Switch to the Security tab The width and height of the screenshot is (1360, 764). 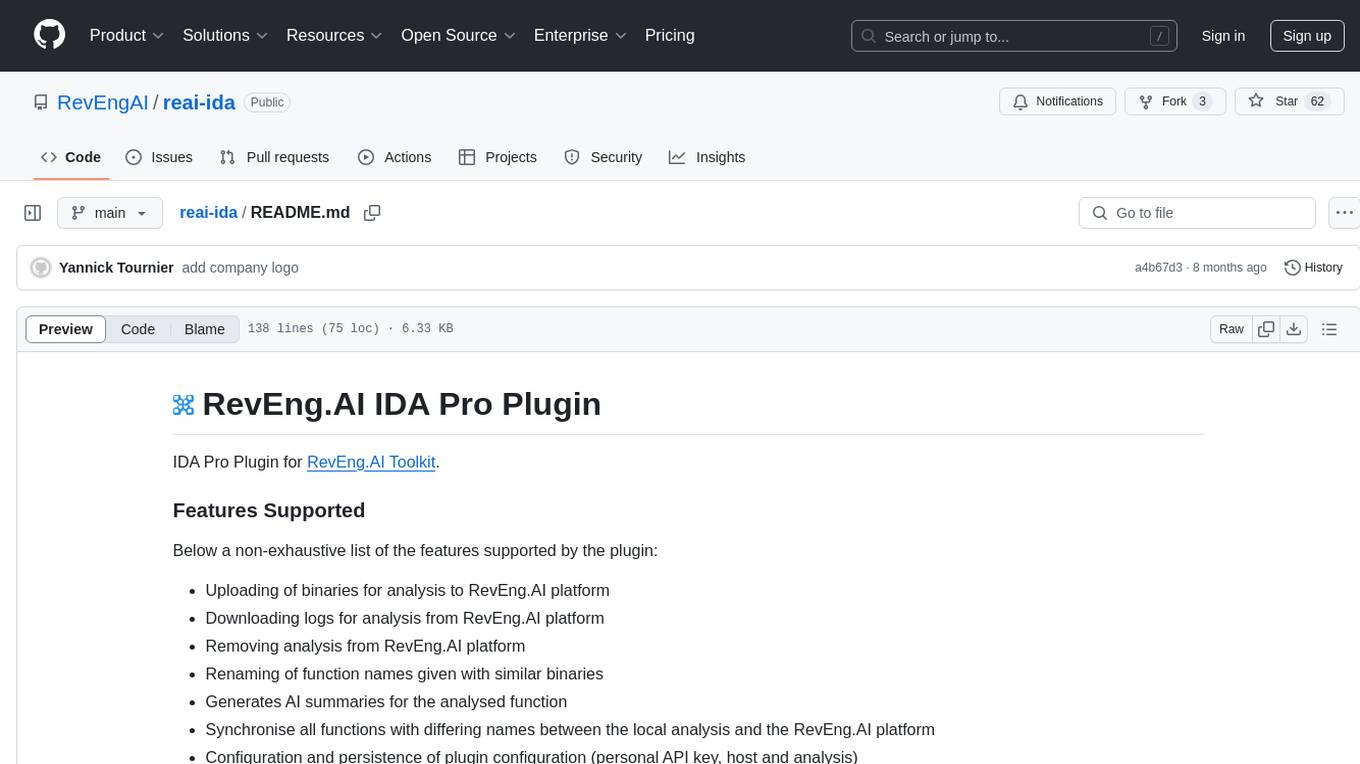[x=603, y=157]
